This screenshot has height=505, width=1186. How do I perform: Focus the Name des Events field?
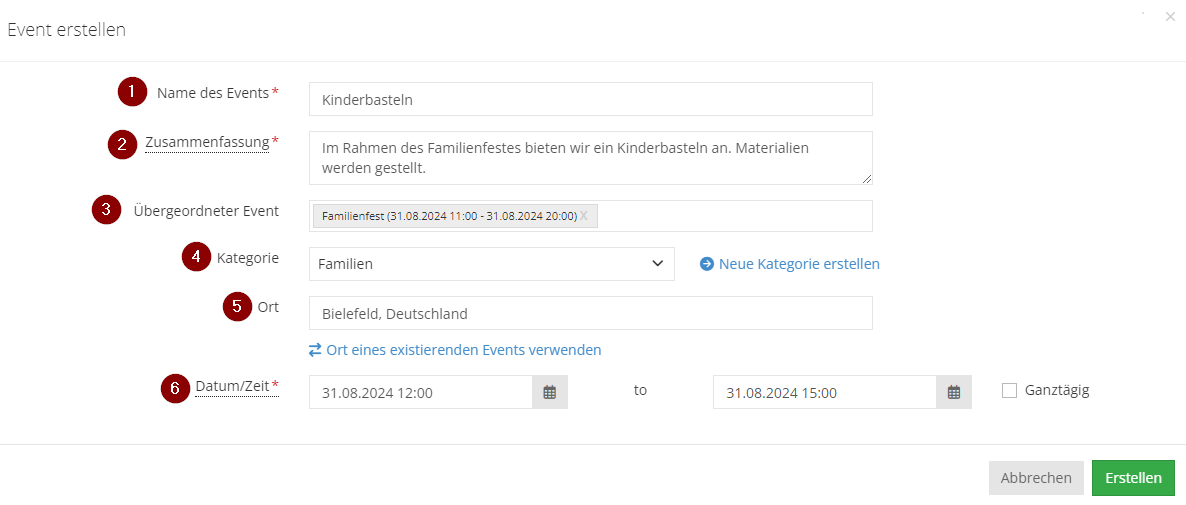(x=591, y=99)
